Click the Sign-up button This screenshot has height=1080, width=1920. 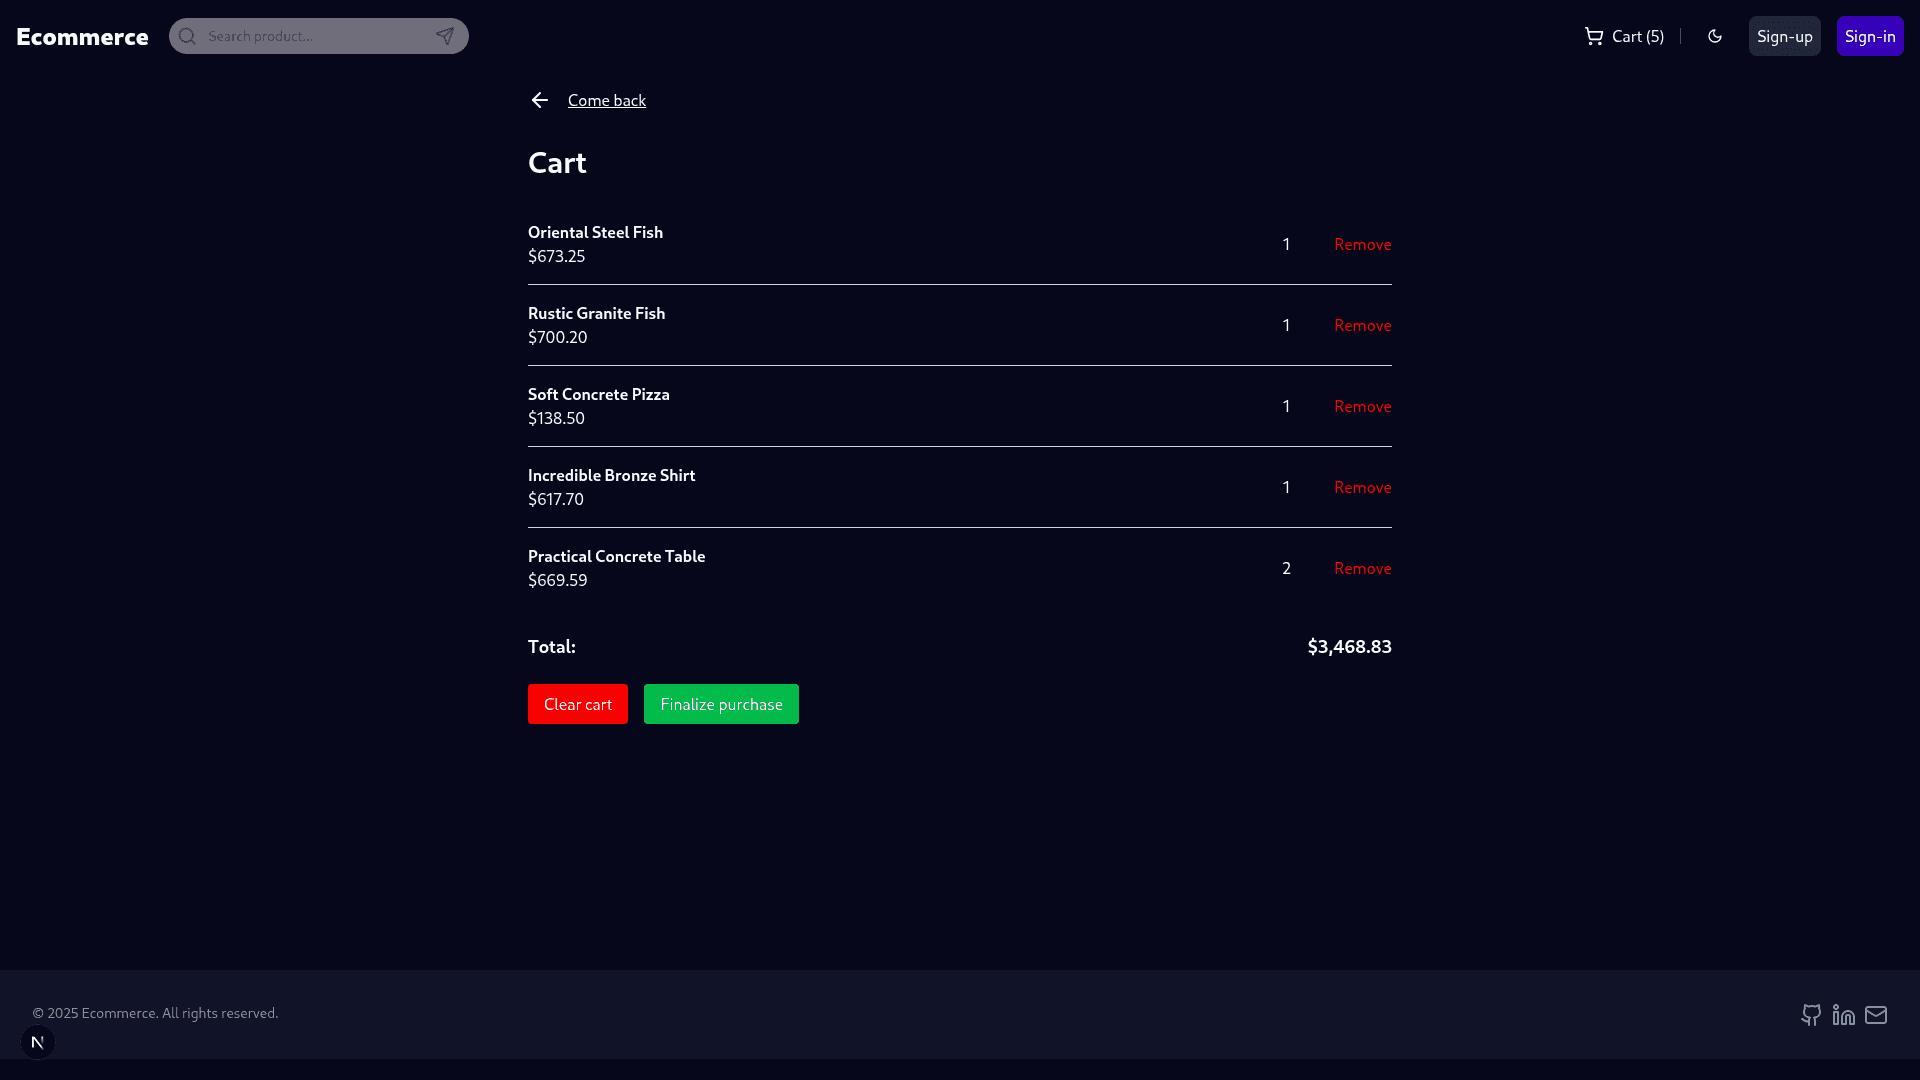click(x=1784, y=36)
